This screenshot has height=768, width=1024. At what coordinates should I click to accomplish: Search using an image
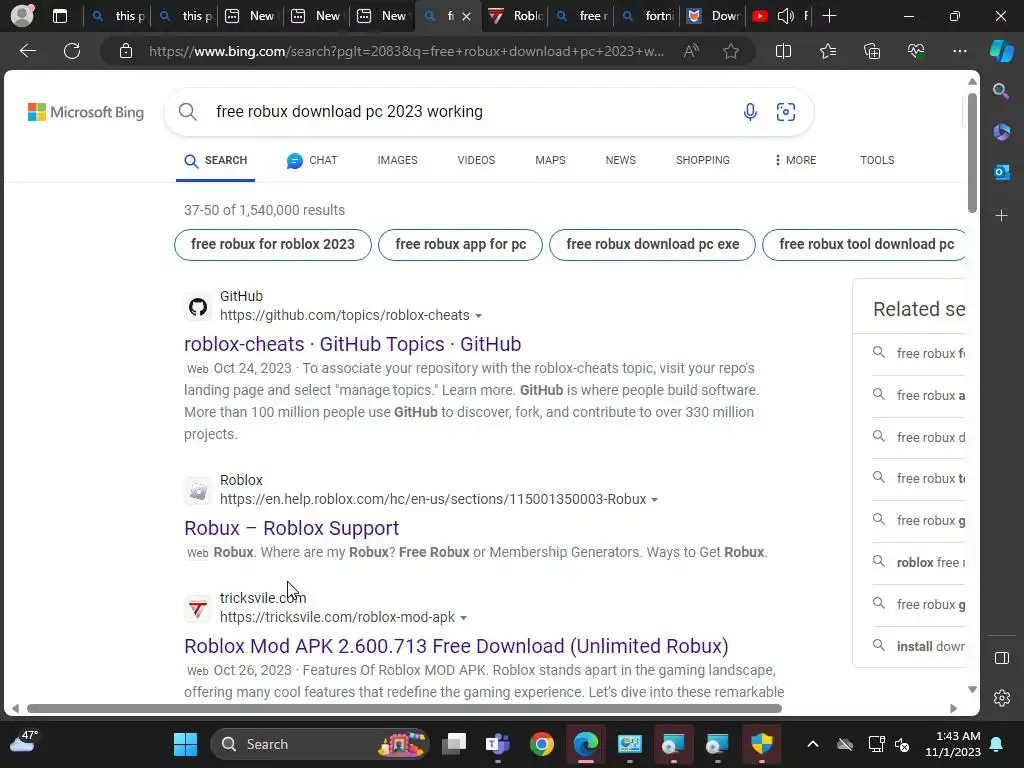click(x=786, y=112)
